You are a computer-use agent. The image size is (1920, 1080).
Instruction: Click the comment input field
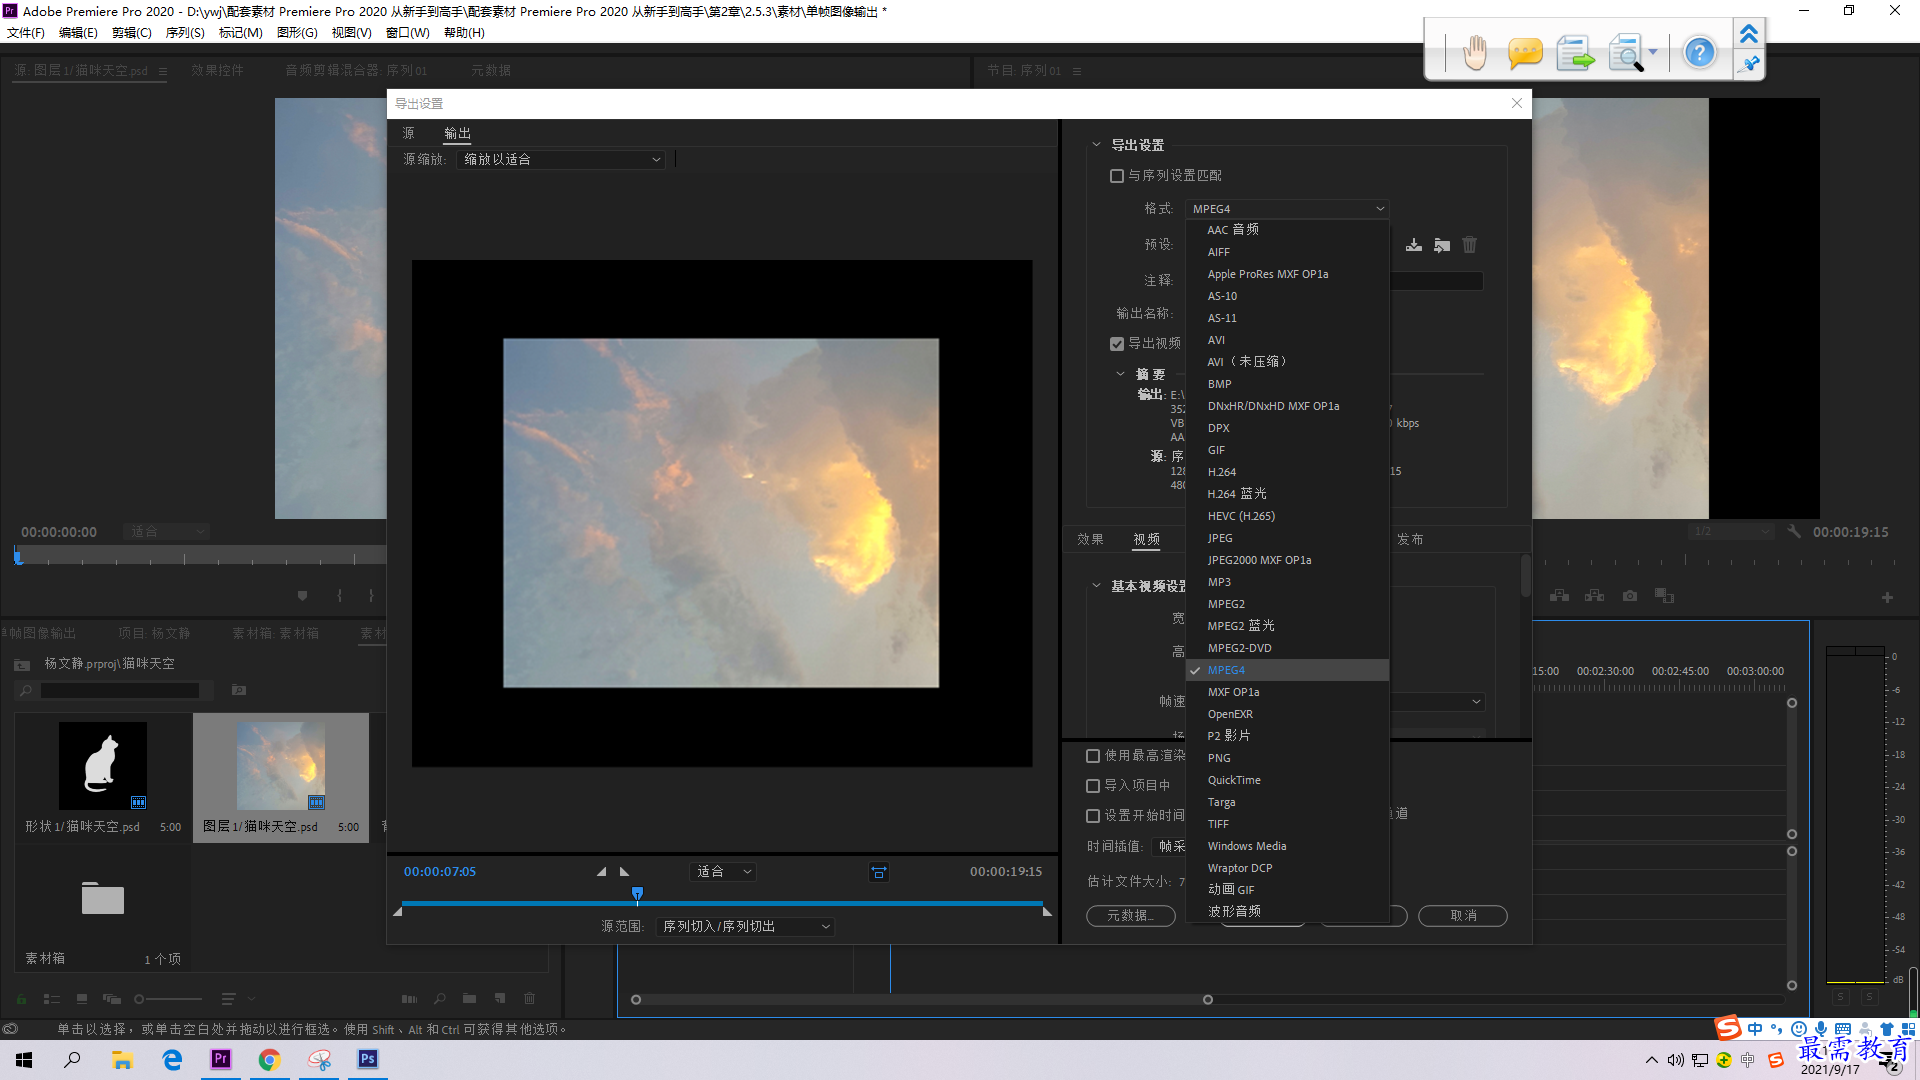[x=1436, y=281]
